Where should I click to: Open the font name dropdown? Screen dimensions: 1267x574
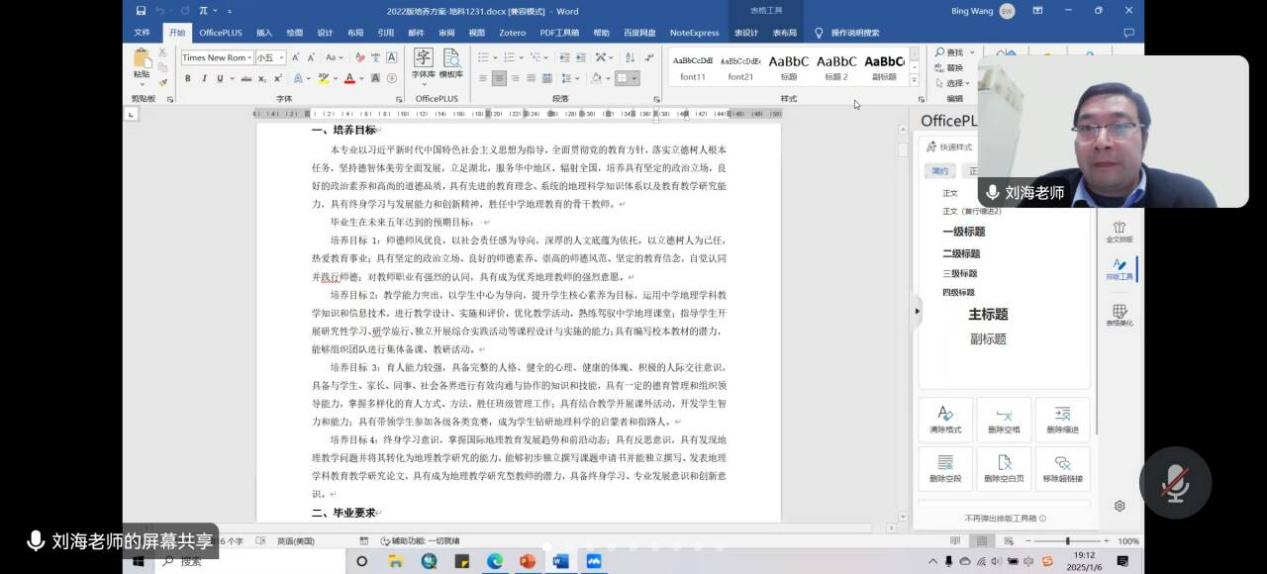tap(248, 58)
